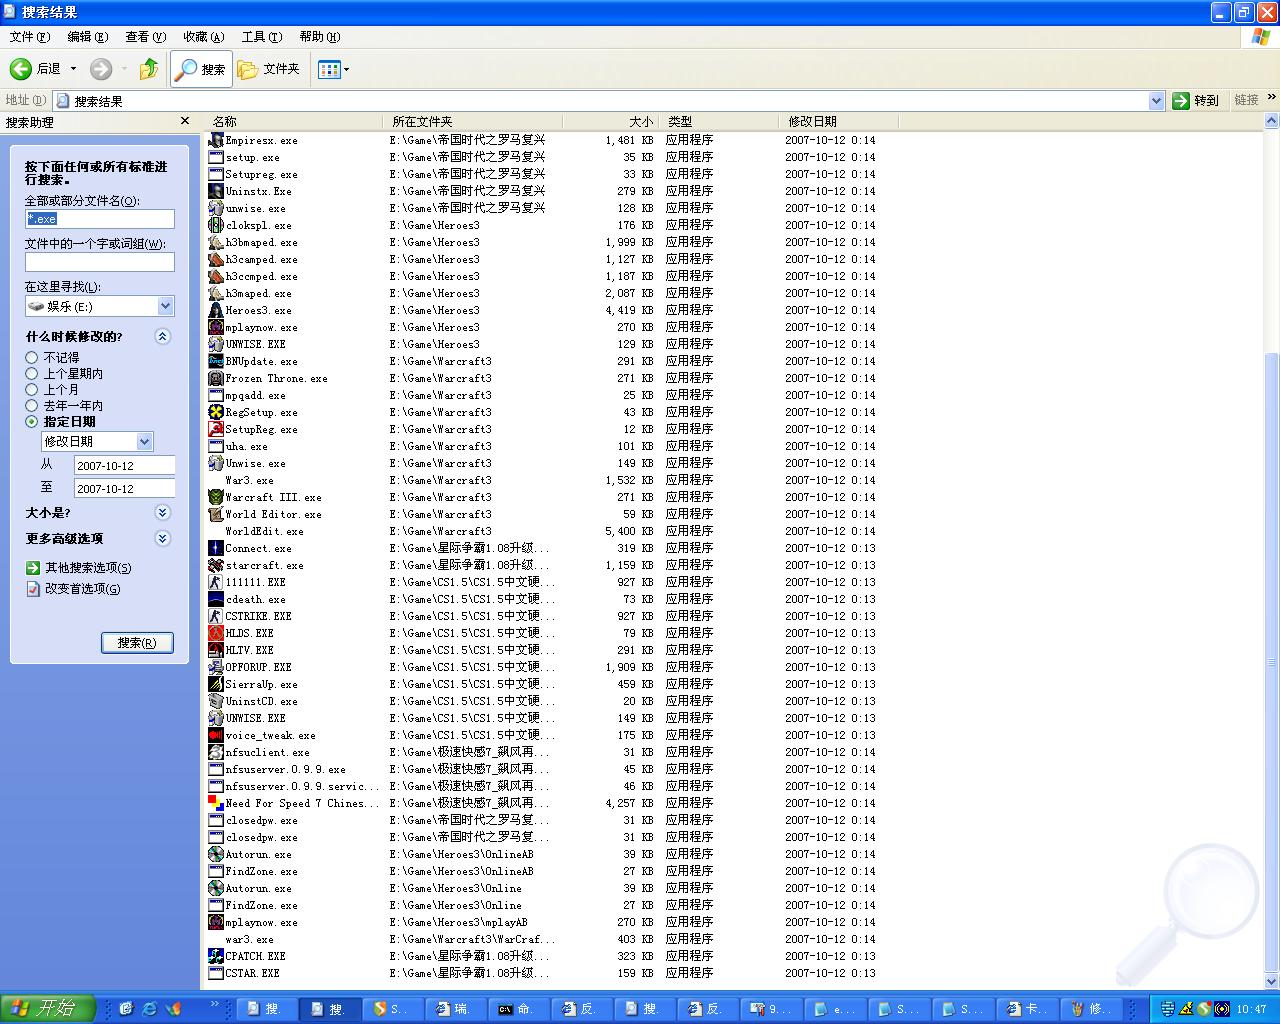The height and width of the screenshot is (1024, 1280).
Task: Click the file name search field
Action: pyautogui.click(x=100, y=218)
